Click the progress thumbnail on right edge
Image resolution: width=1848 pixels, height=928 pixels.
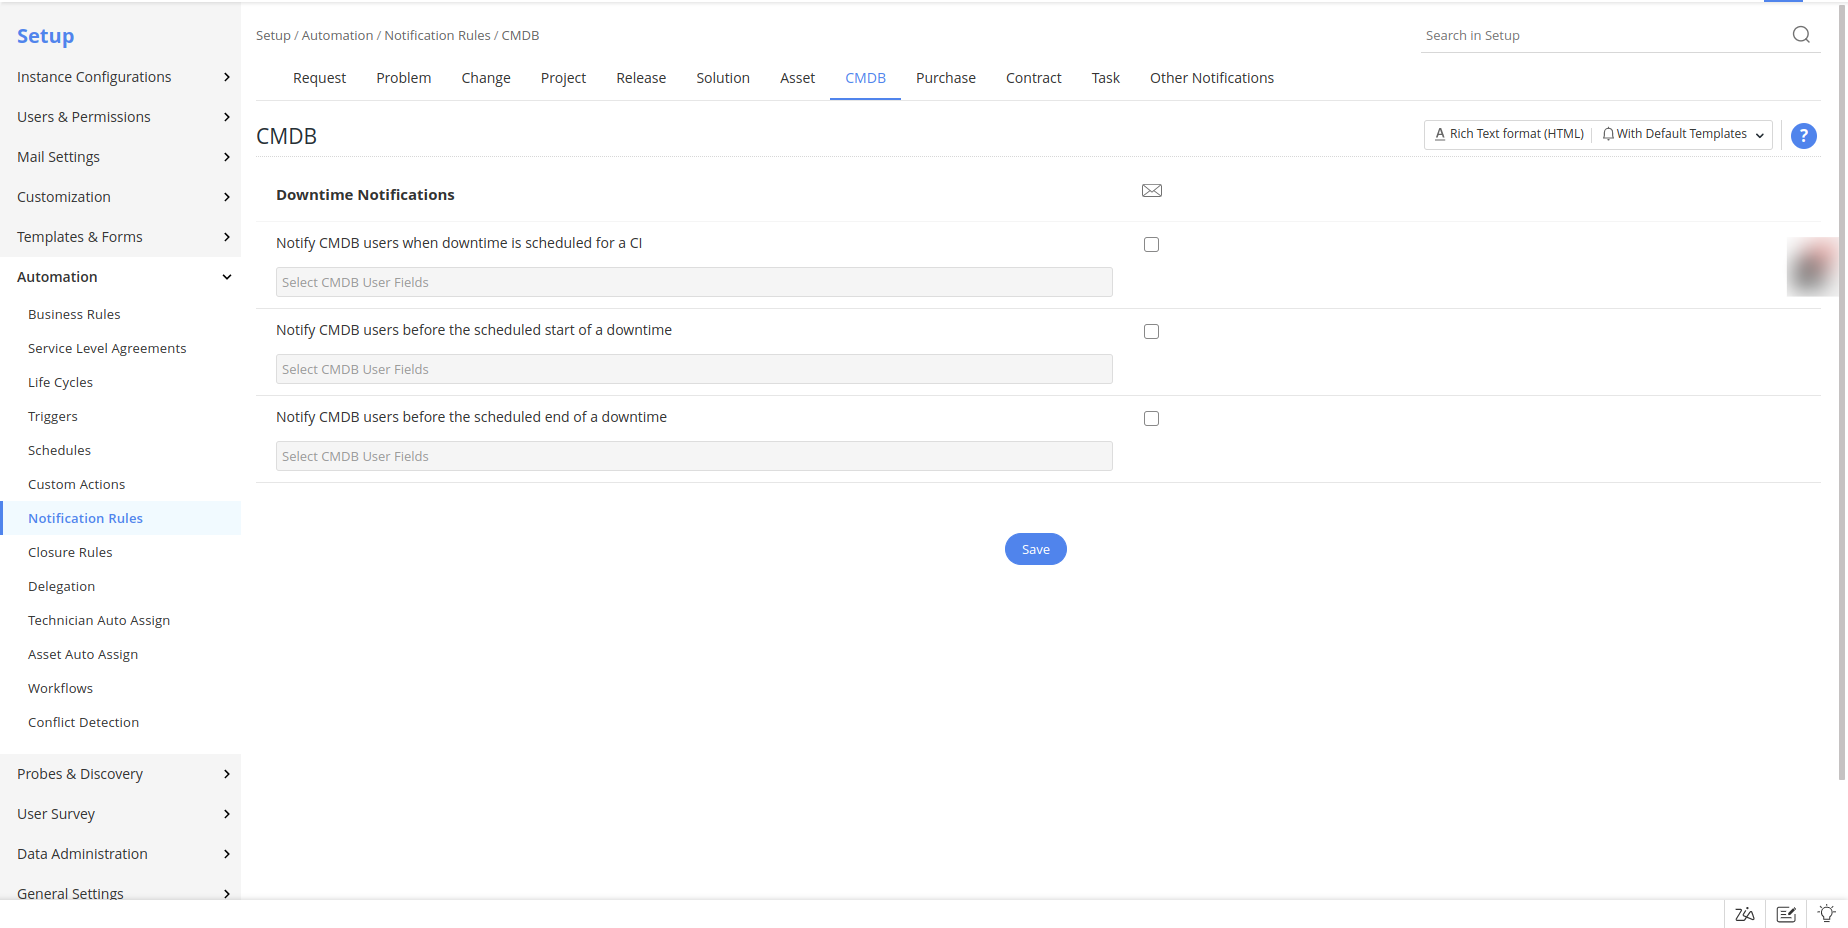click(x=1813, y=267)
